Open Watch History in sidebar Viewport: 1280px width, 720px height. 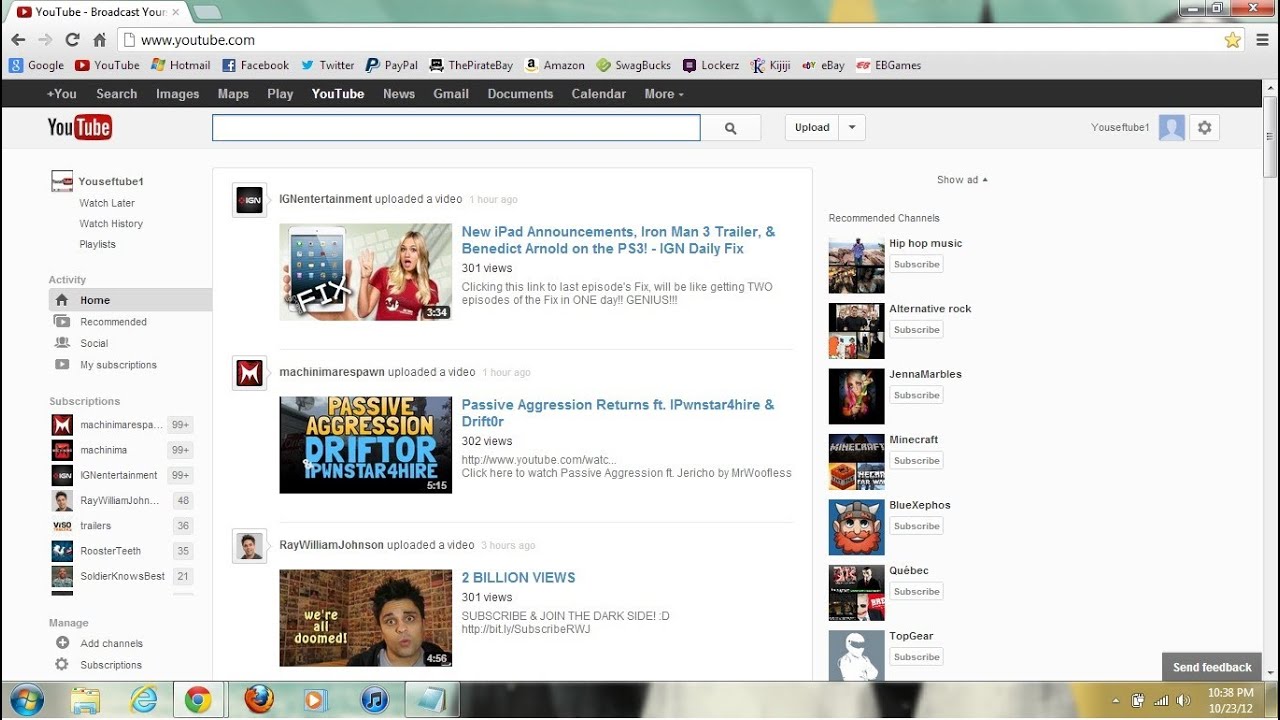pyautogui.click(x=111, y=224)
